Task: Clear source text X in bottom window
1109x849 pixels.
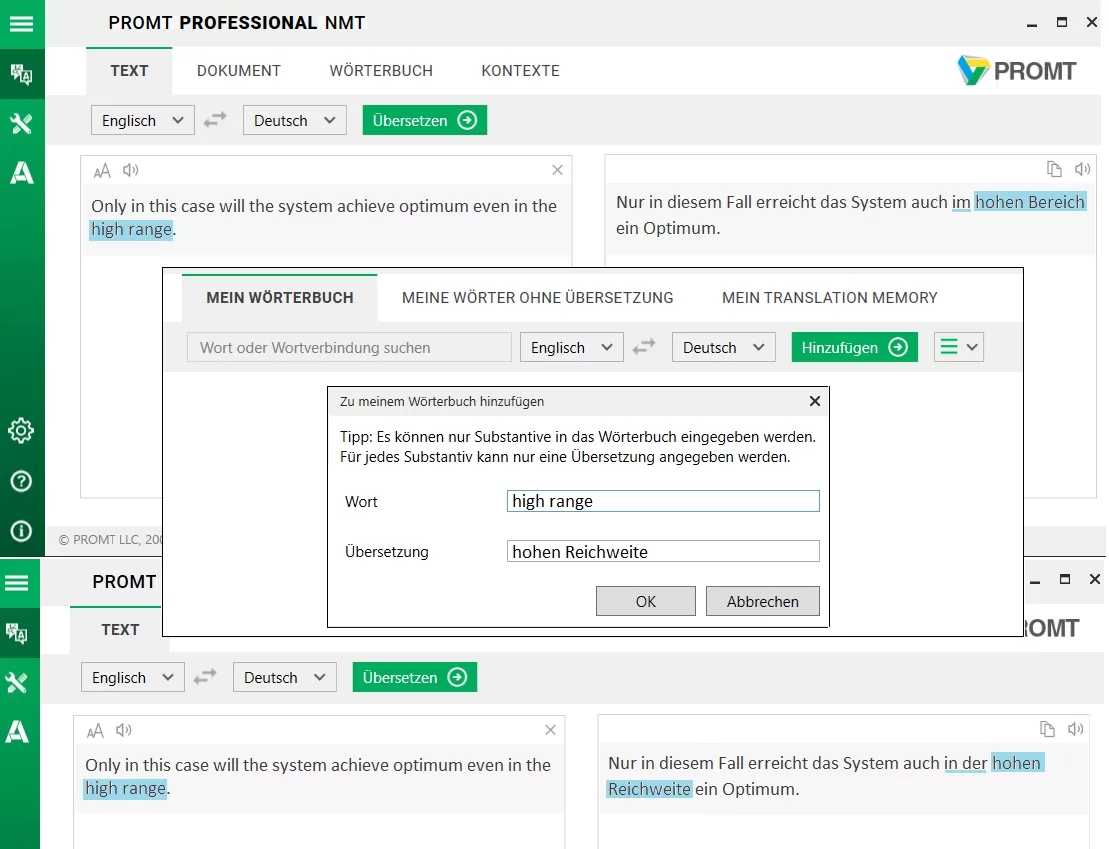Action: [550, 729]
